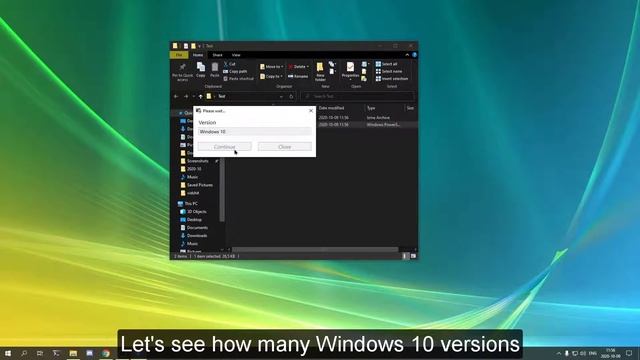Open the Move to dropdown
The height and width of the screenshot is (360, 640).
271,67
